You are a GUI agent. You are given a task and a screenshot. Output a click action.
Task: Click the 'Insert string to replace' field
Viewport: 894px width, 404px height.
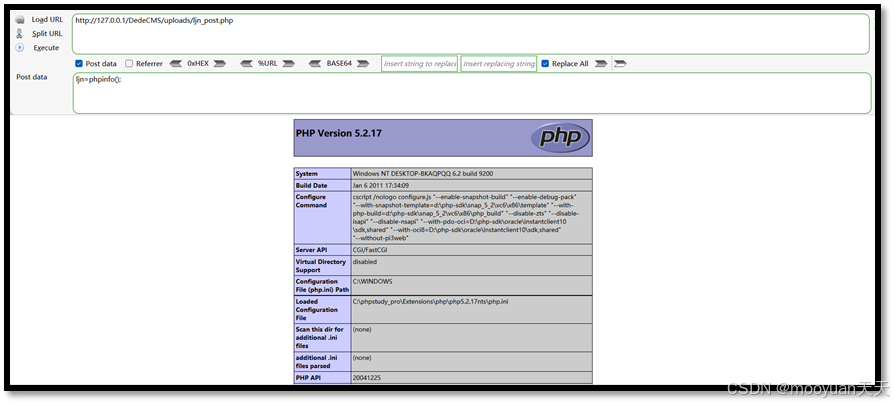point(420,64)
